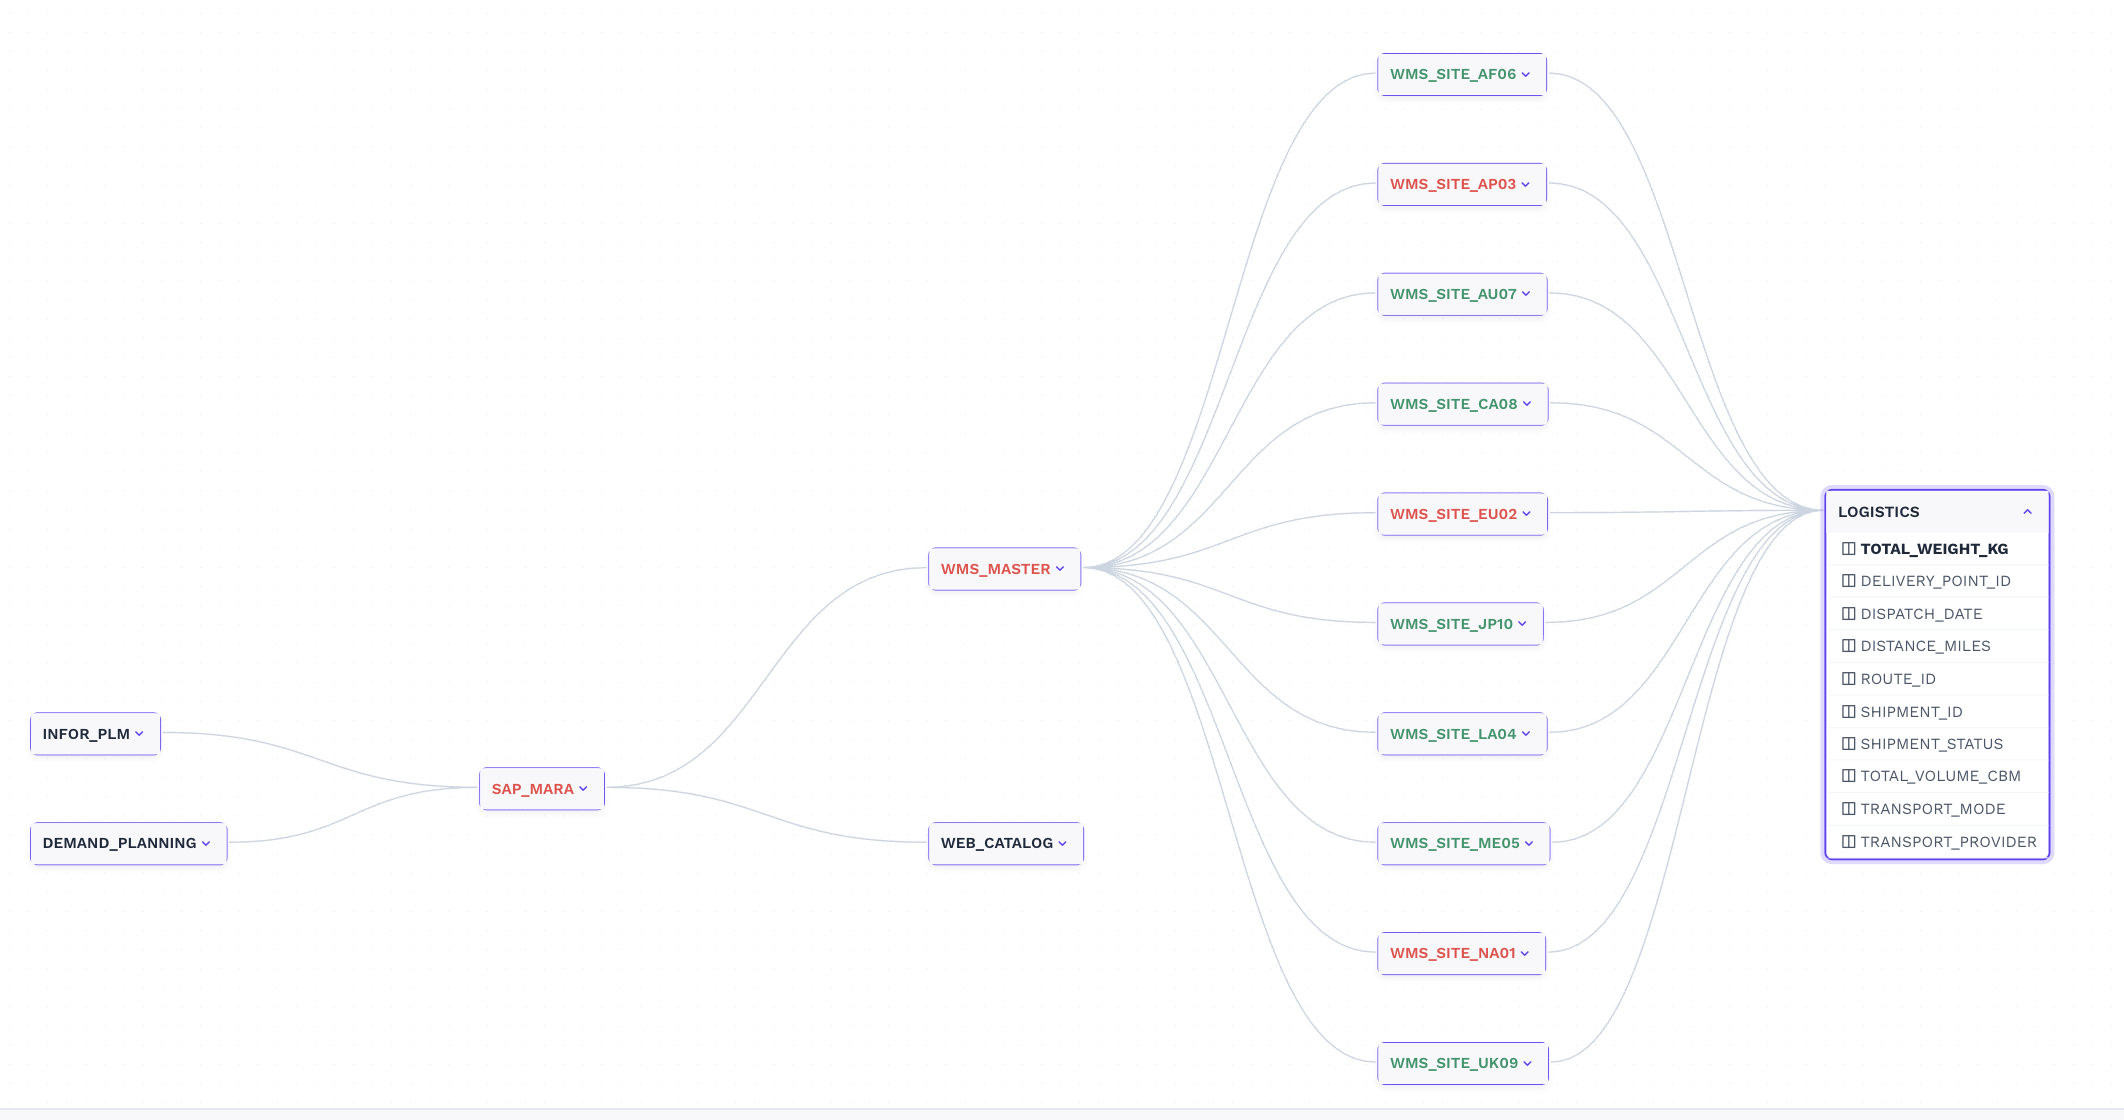The height and width of the screenshot is (1120, 2124).
Task: Collapse the LOGISTICS panel using its caret
Action: [2028, 511]
